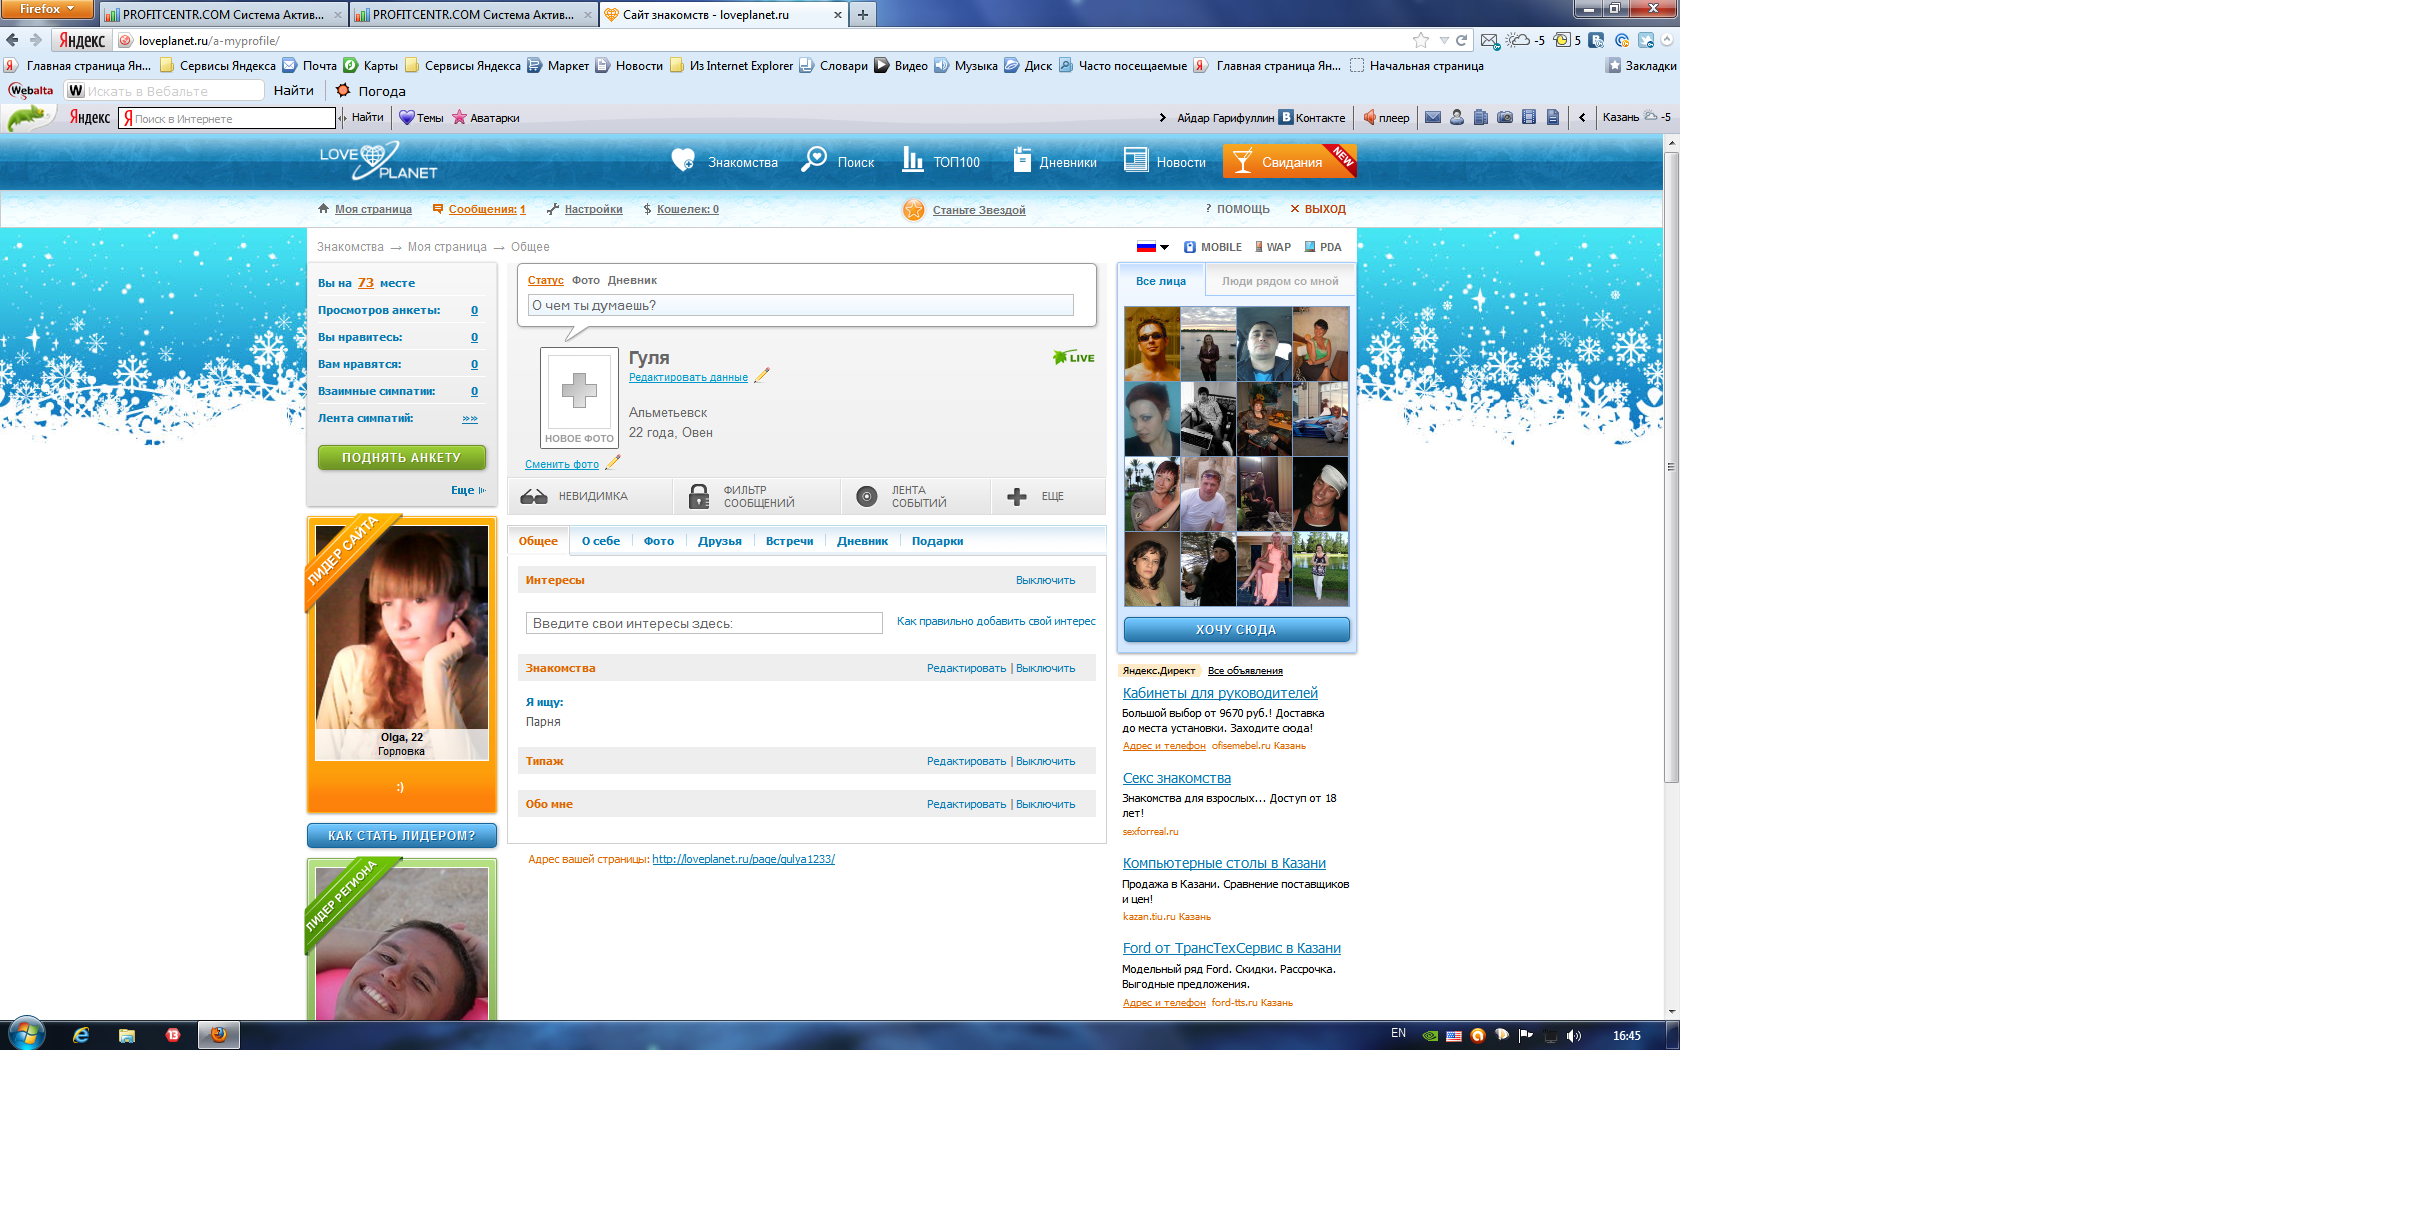Open Лента событий icon
The height and width of the screenshot is (1212, 2424).
[x=867, y=496]
